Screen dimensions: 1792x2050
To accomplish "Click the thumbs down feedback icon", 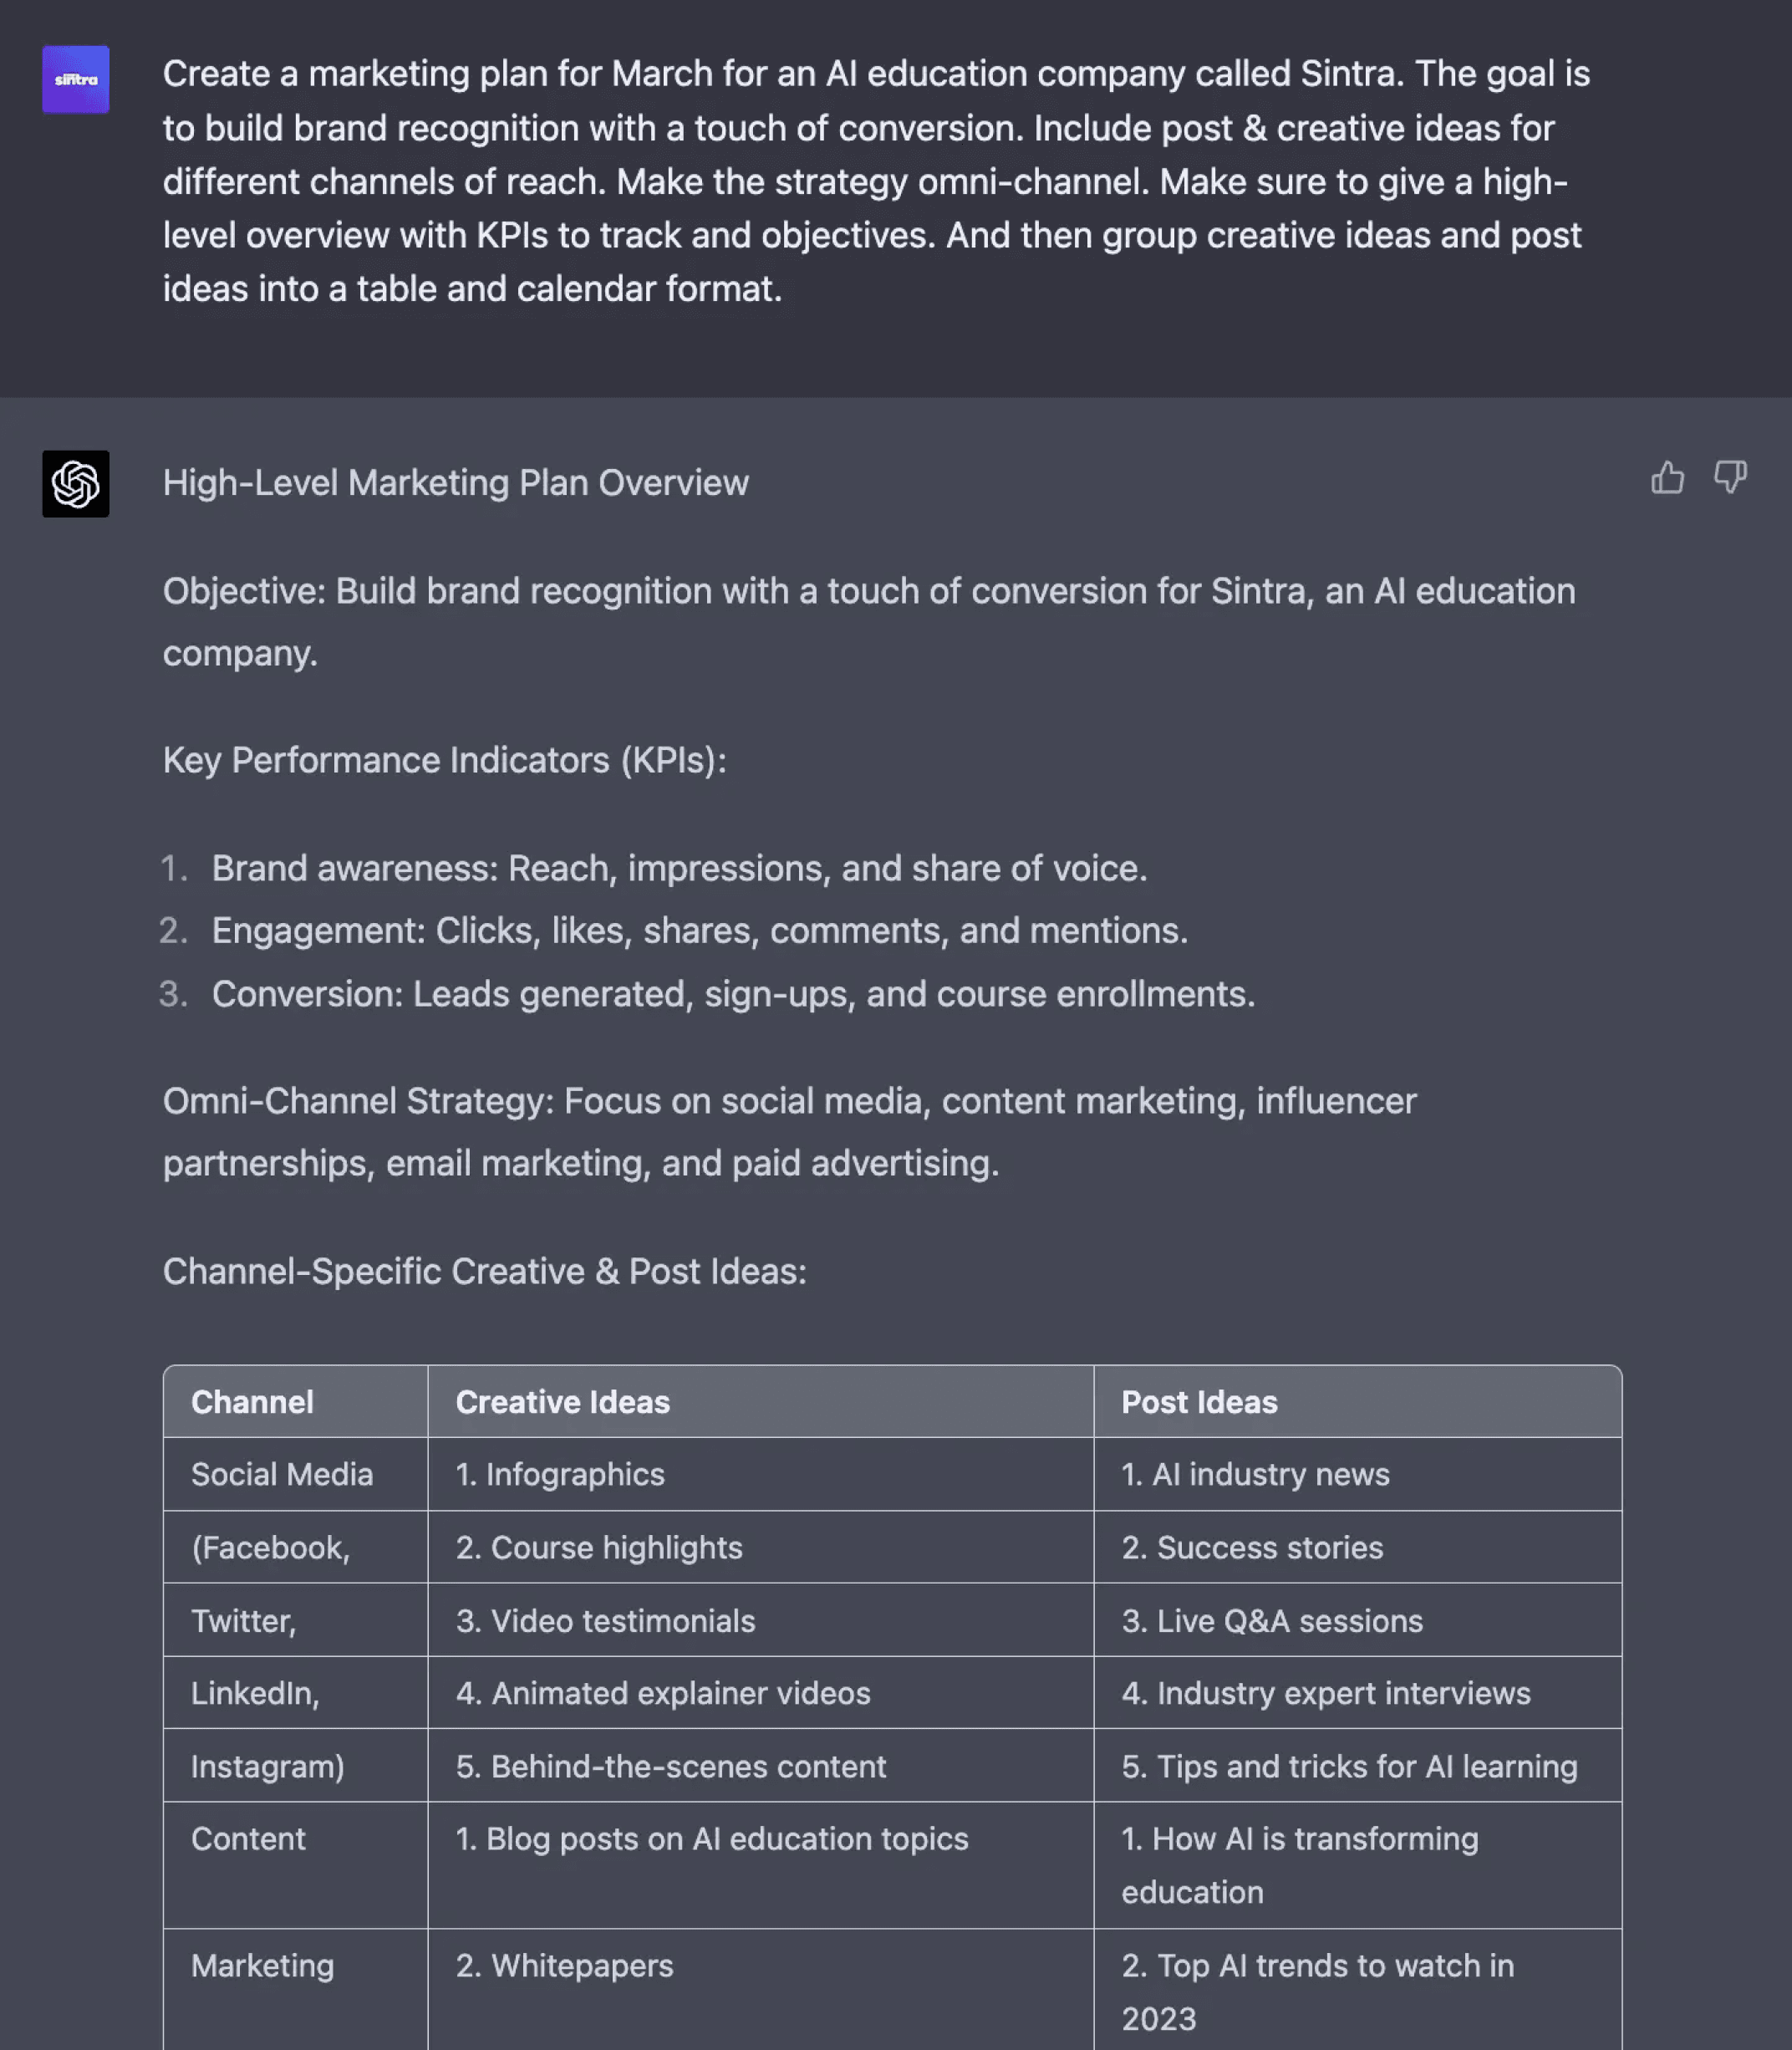I will pos(1730,478).
